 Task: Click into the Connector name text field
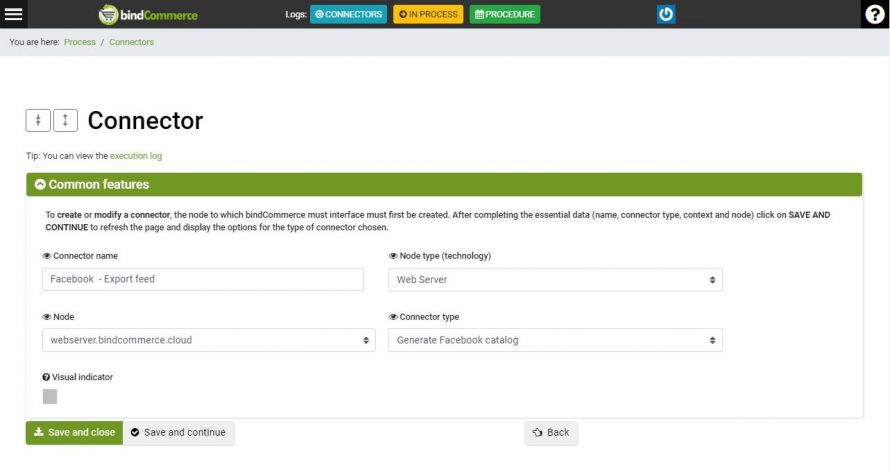pyautogui.click(x=203, y=279)
